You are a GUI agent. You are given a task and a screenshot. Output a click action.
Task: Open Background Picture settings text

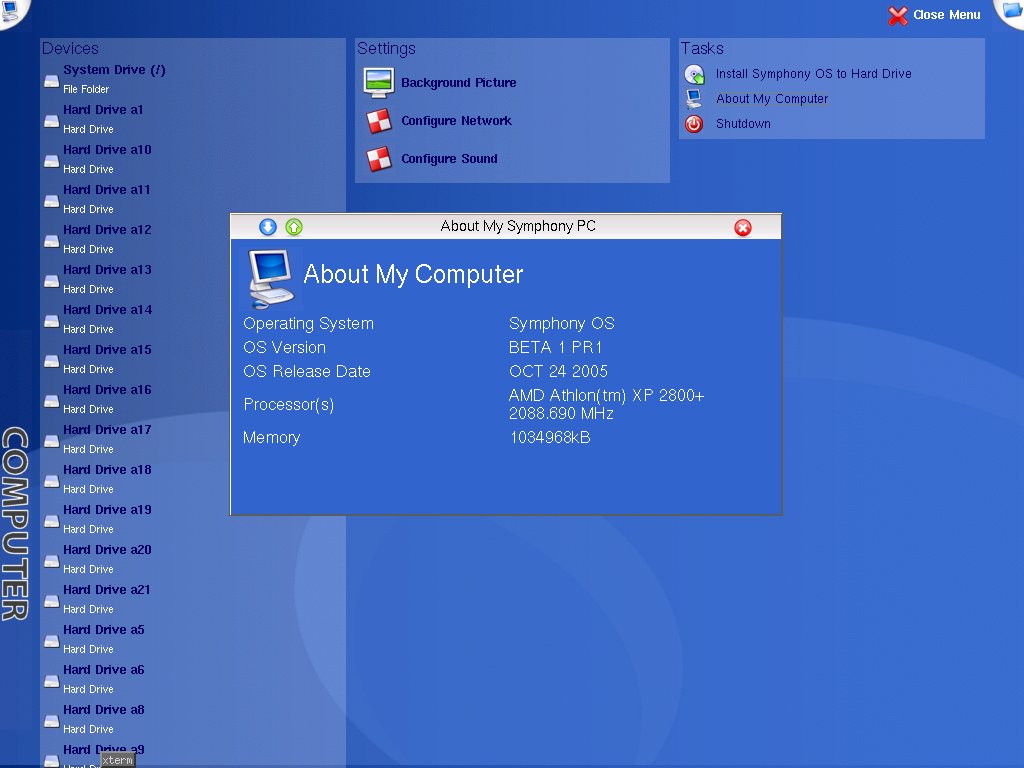(458, 83)
